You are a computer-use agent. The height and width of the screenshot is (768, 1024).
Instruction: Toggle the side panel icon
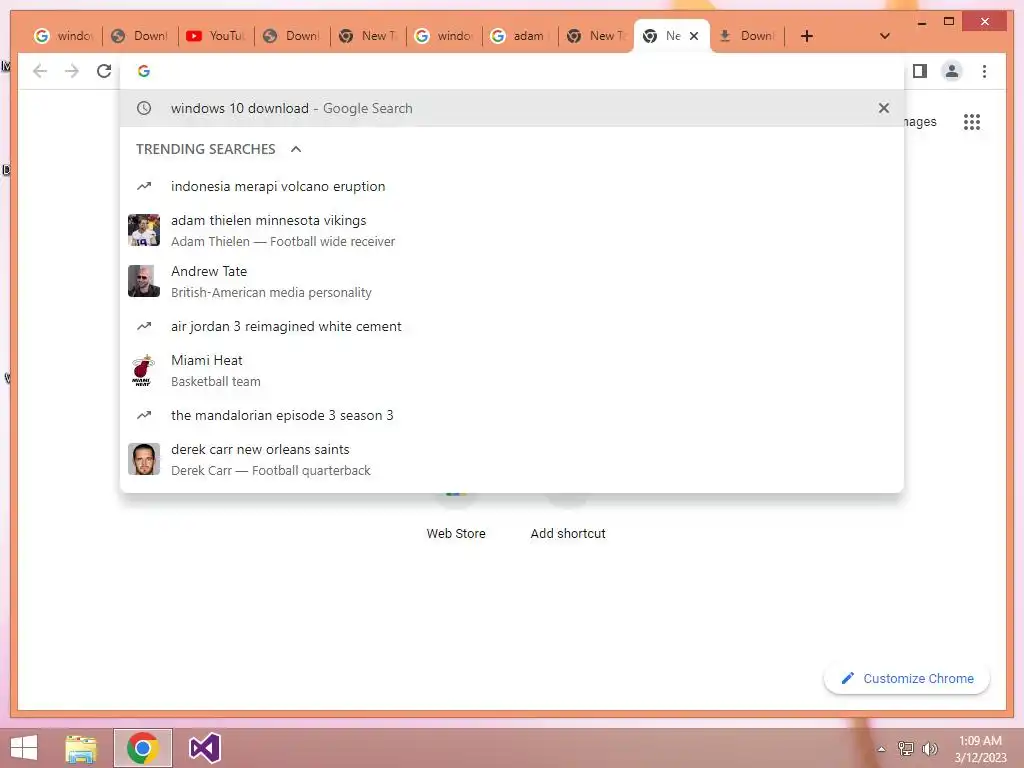tap(920, 71)
